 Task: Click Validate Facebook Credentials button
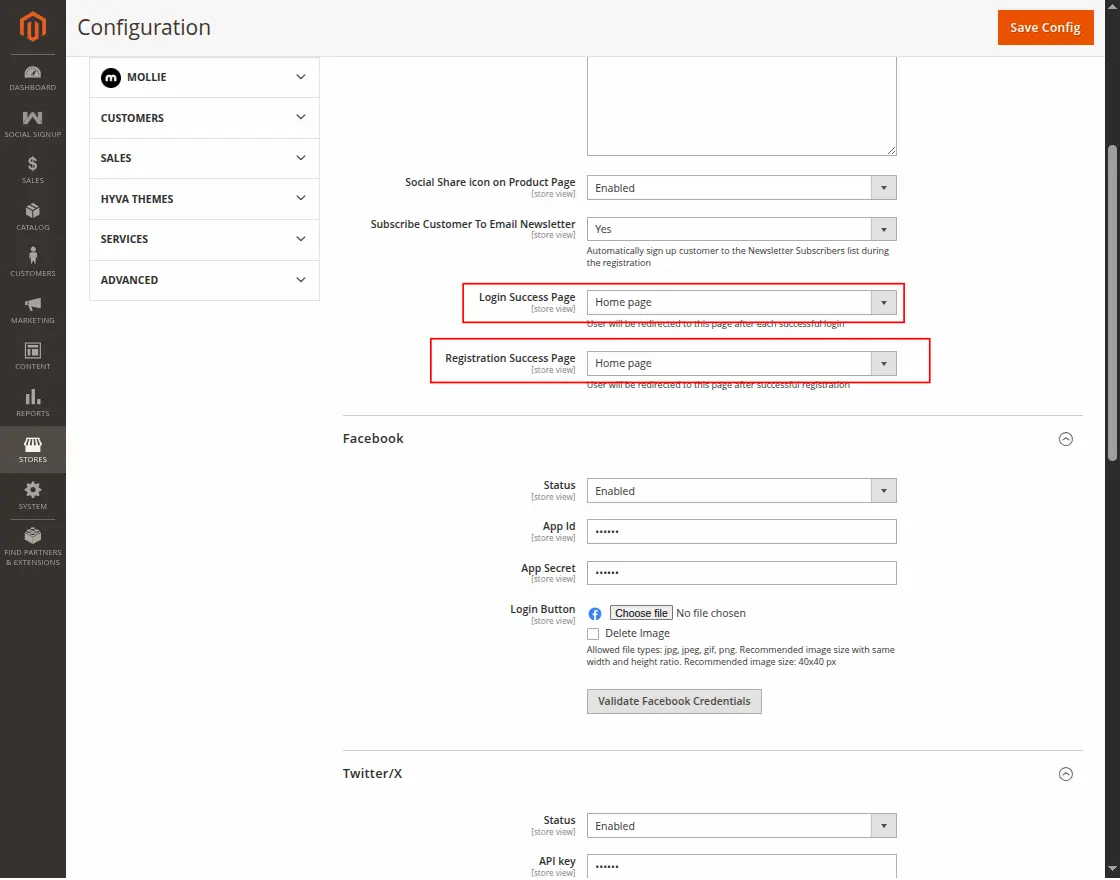(x=674, y=701)
